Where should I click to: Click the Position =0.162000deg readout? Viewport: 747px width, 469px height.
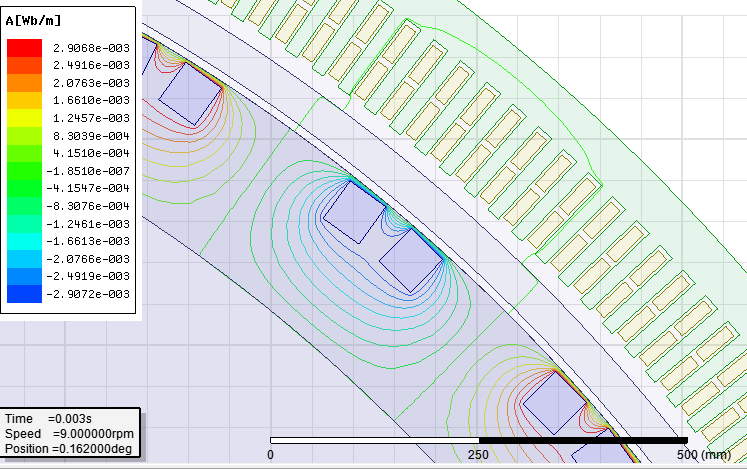coord(68,449)
